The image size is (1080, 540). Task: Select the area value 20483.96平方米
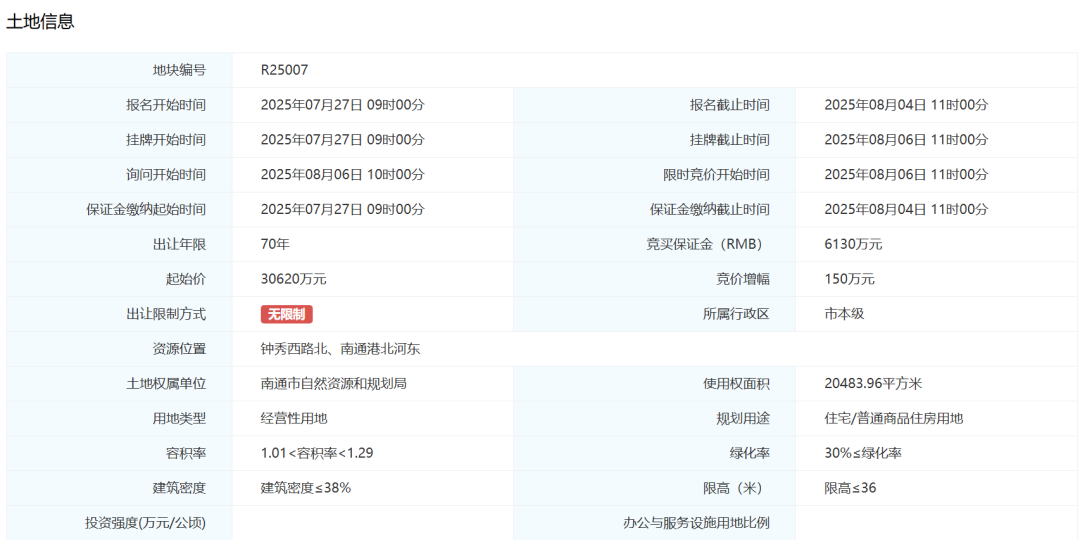[x=873, y=384]
